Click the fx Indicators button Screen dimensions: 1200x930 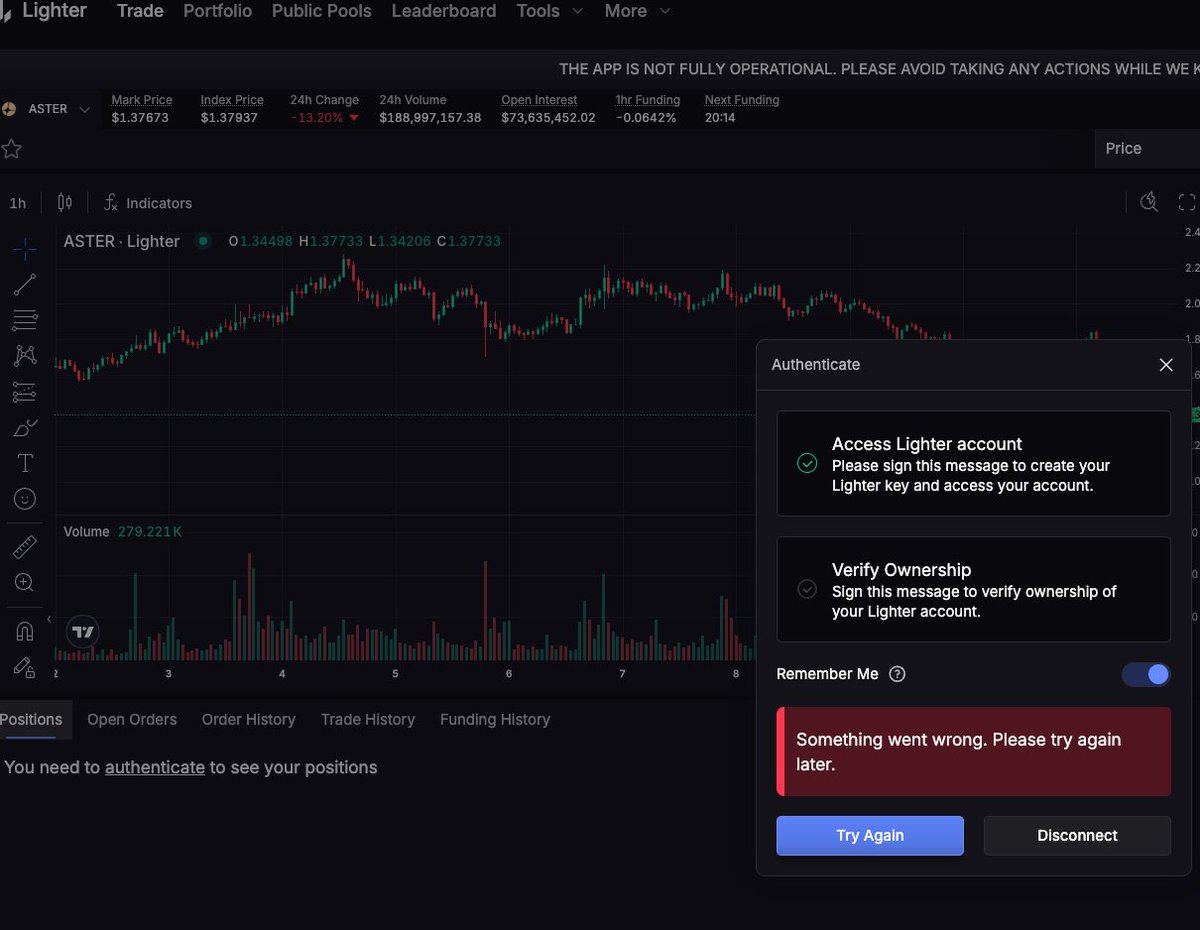pyautogui.click(x=148, y=203)
